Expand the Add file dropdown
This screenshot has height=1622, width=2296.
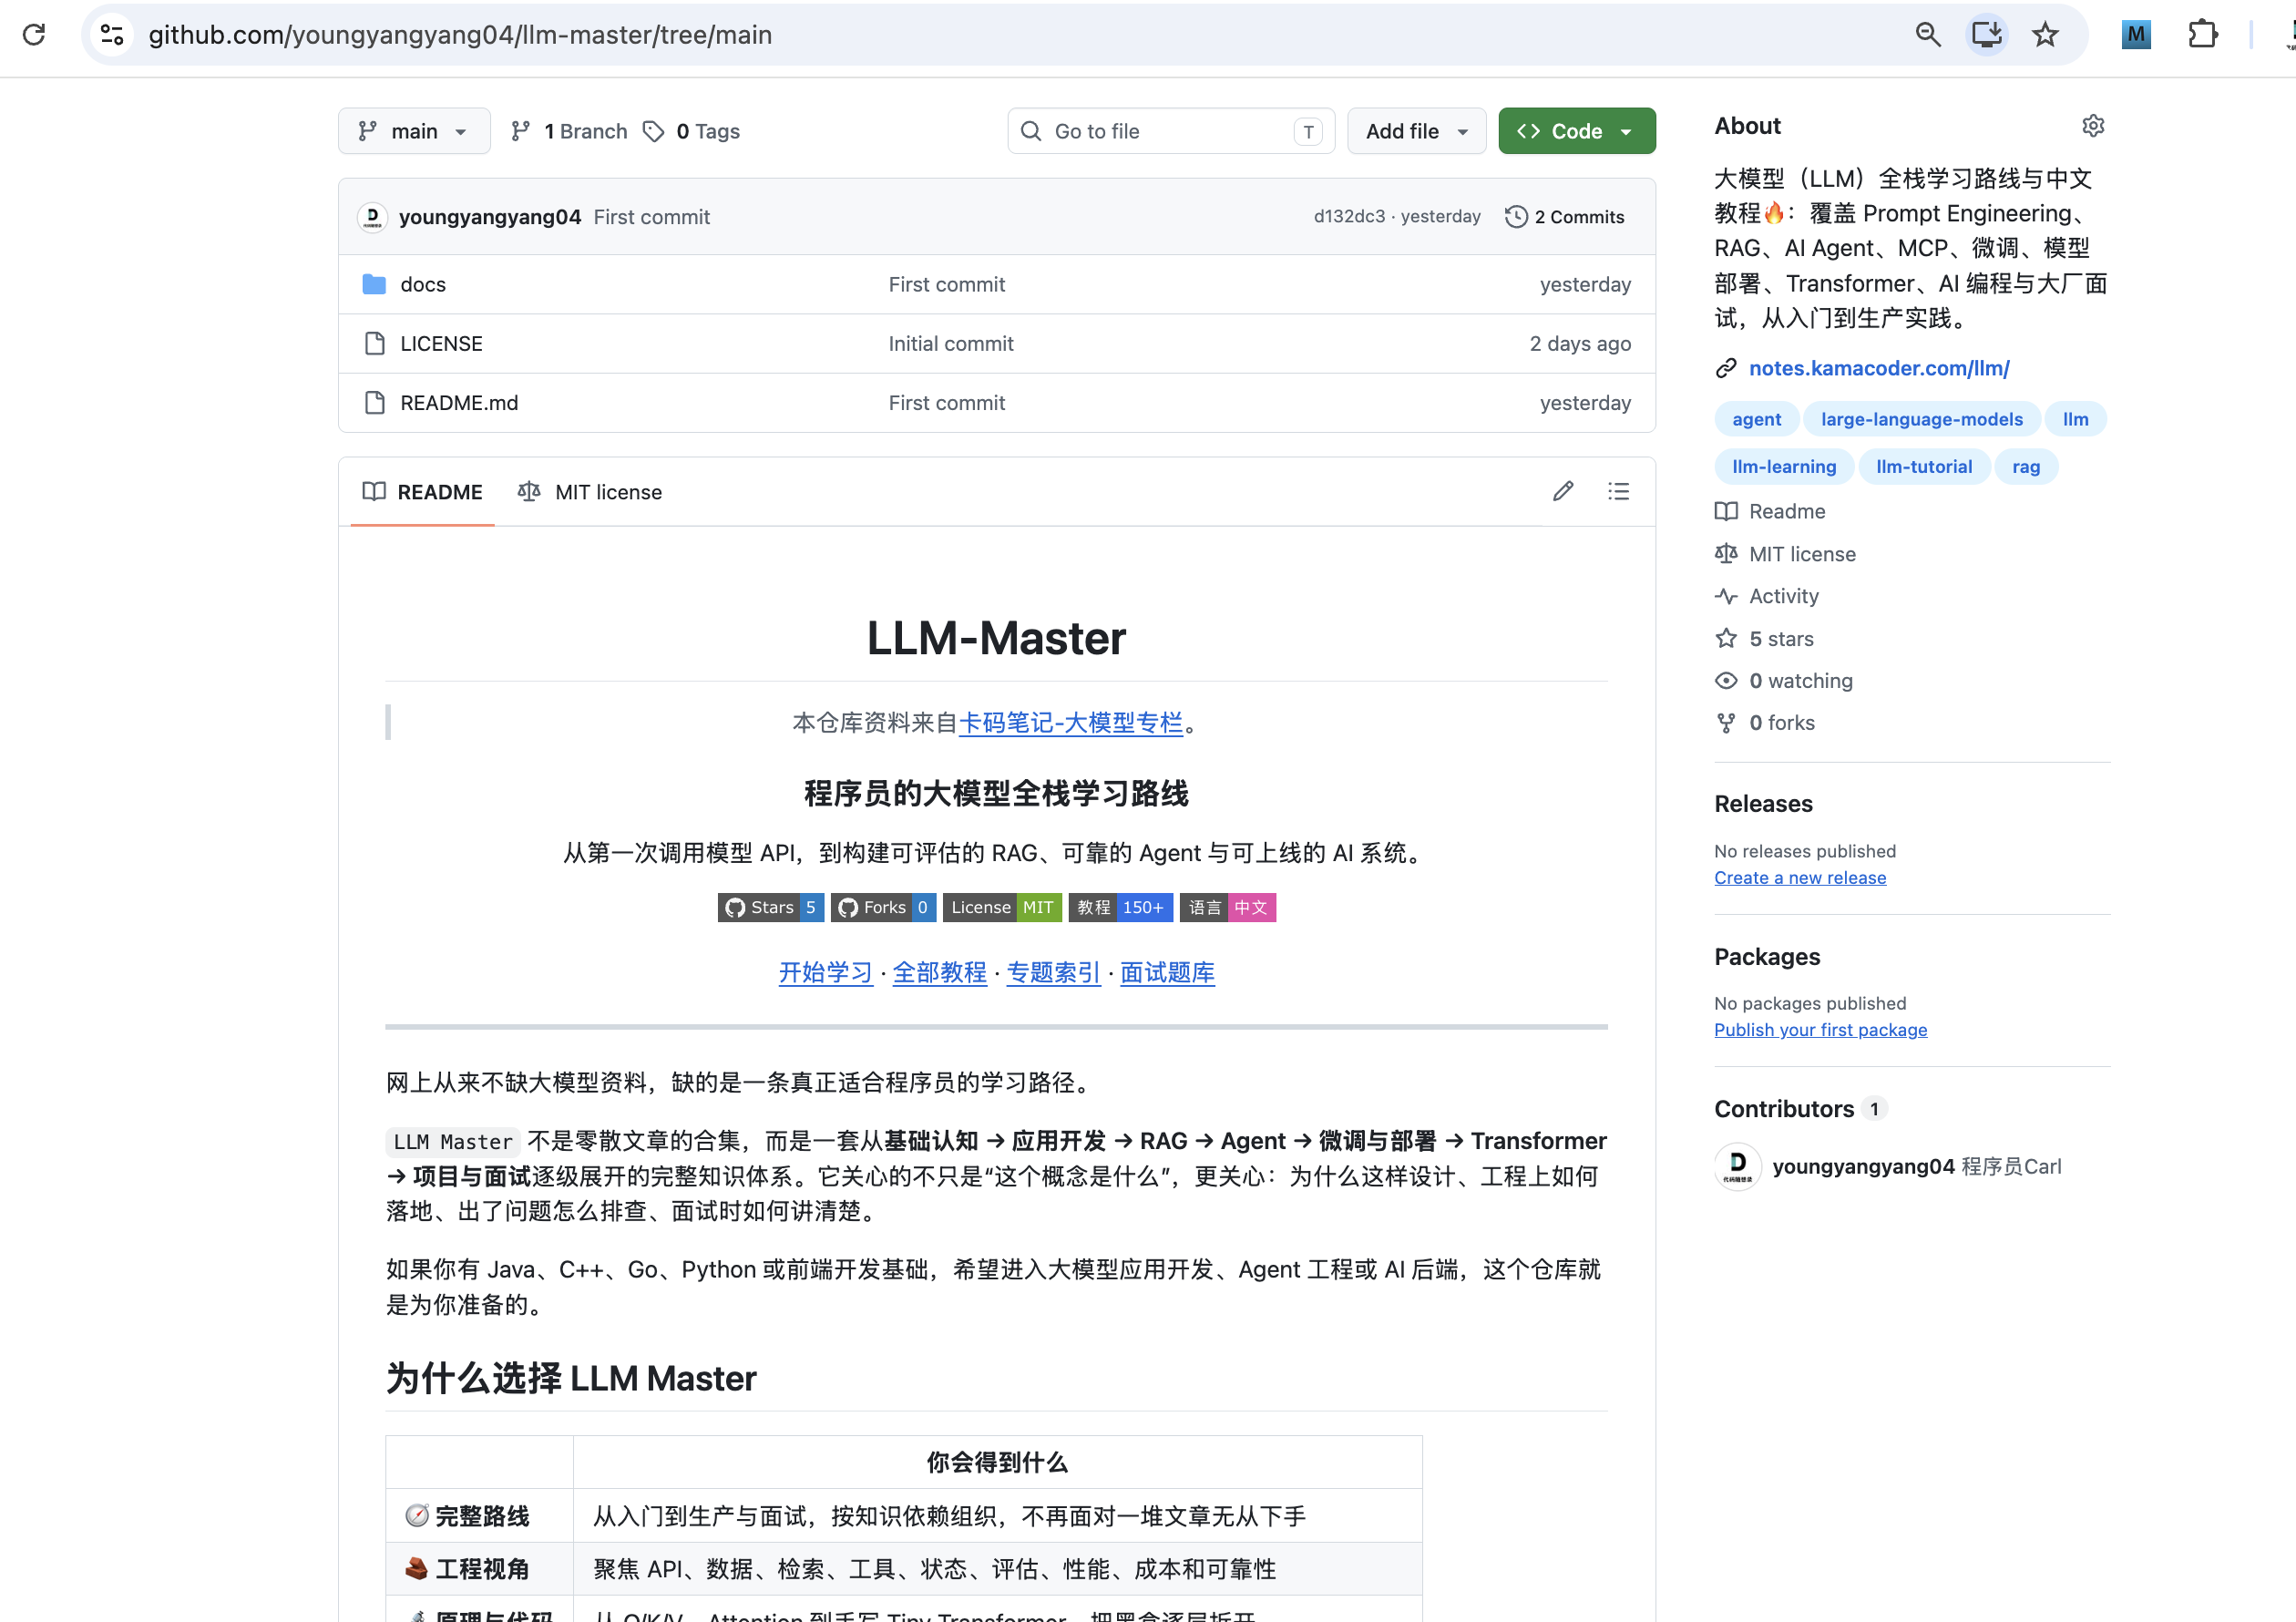[x=1416, y=131]
